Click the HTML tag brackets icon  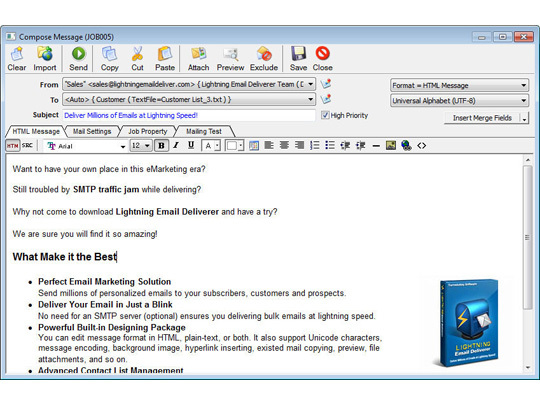tap(422, 146)
